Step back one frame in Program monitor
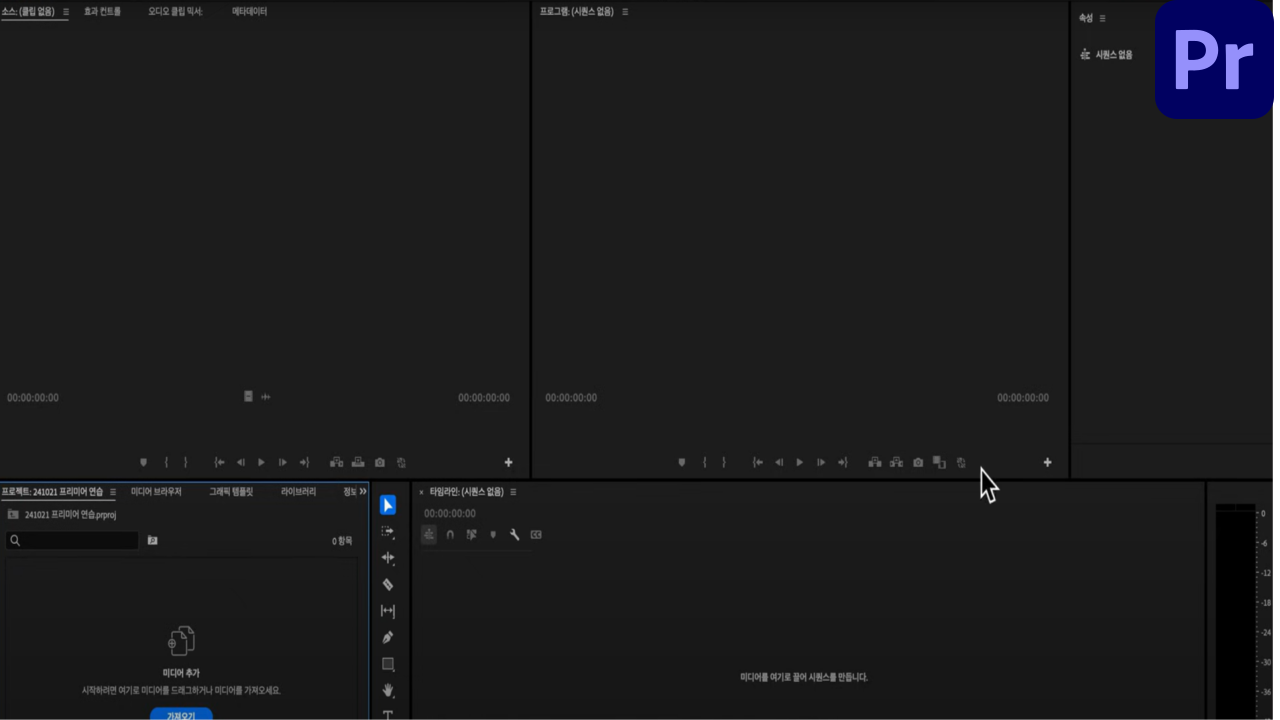The width and height of the screenshot is (1280, 720). 779,462
